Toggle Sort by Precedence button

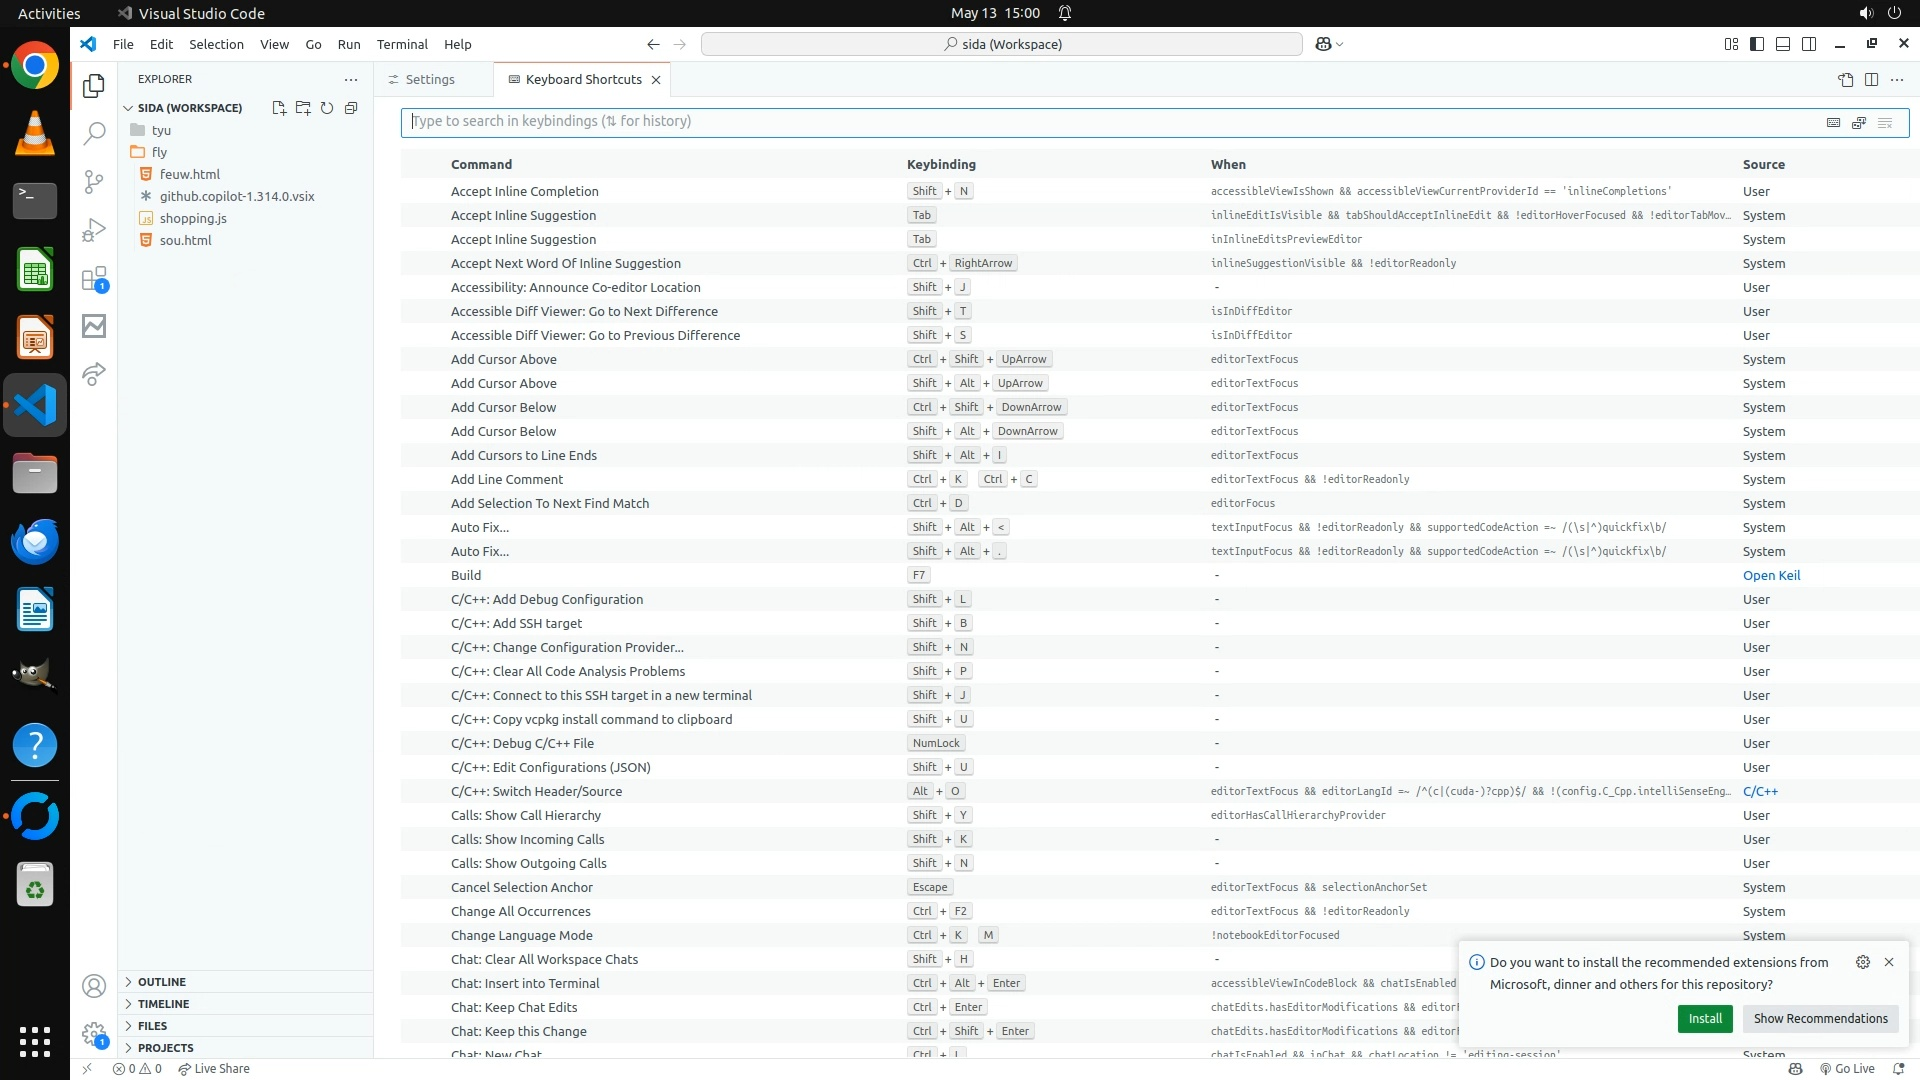click(1859, 122)
